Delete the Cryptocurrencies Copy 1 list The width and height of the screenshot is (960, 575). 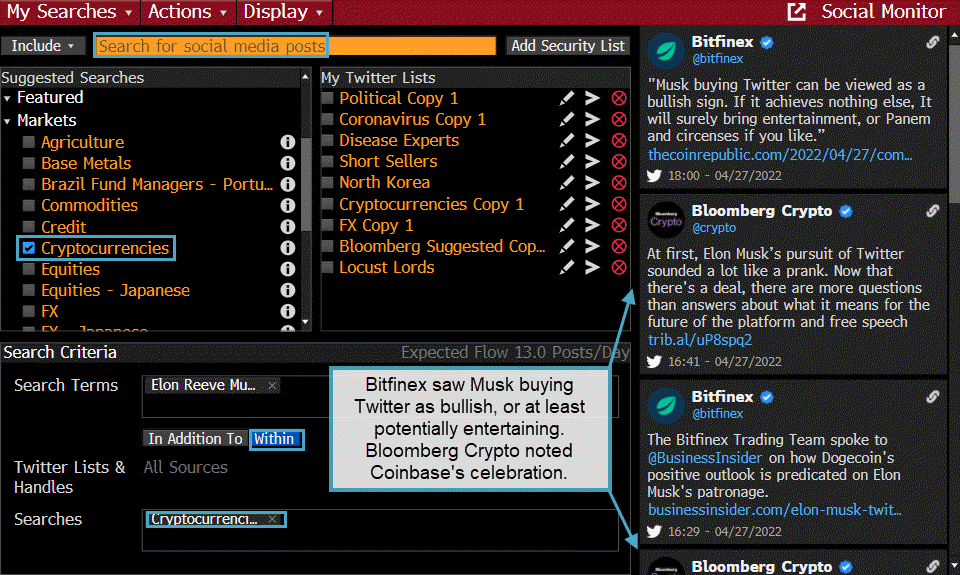(619, 204)
